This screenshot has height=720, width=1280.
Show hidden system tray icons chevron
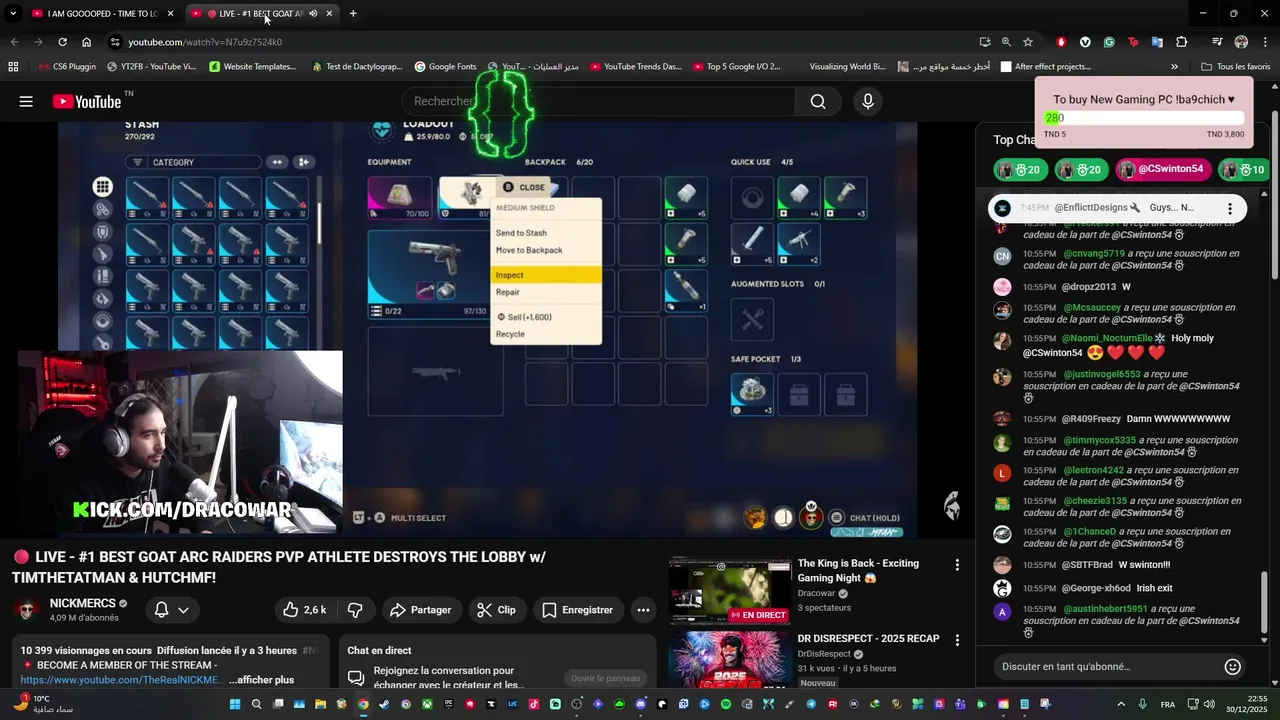coord(1120,704)
